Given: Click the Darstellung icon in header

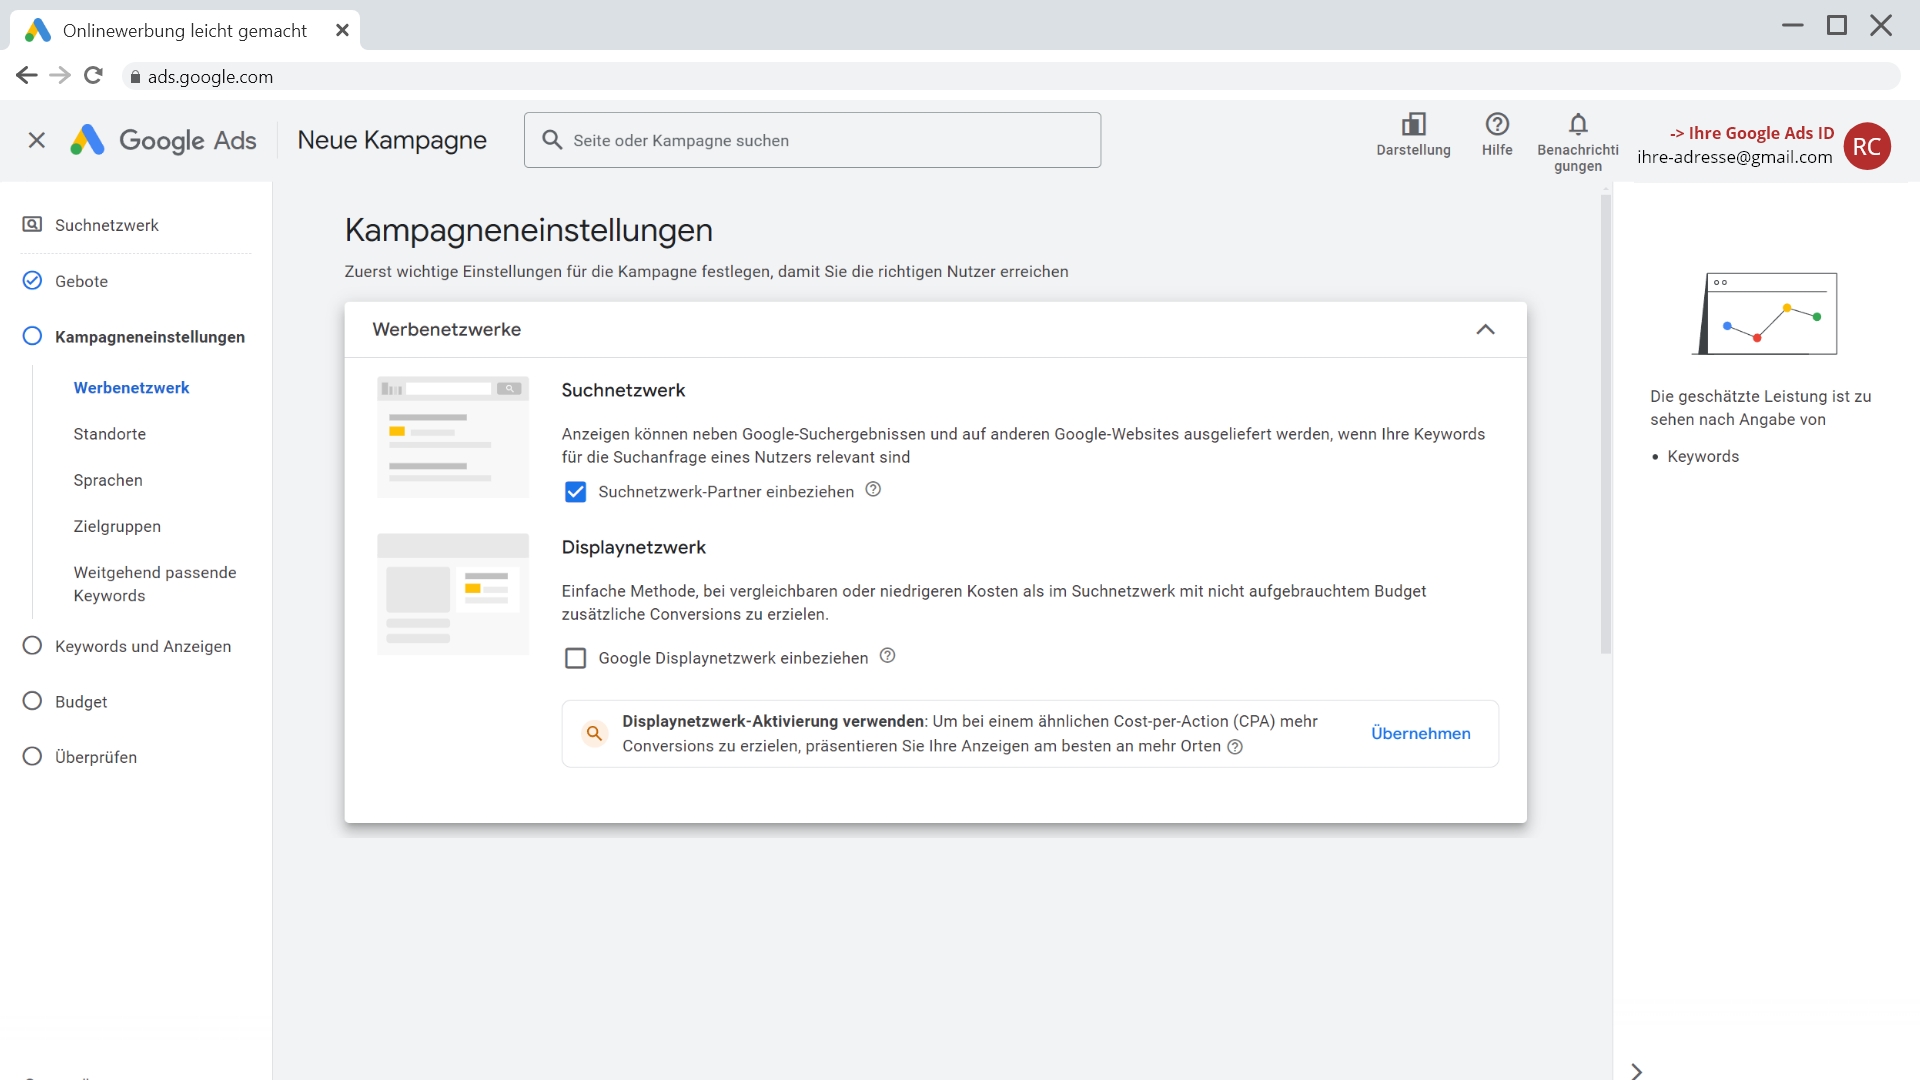Looking at the screenshot, I should coord(1413,125).
